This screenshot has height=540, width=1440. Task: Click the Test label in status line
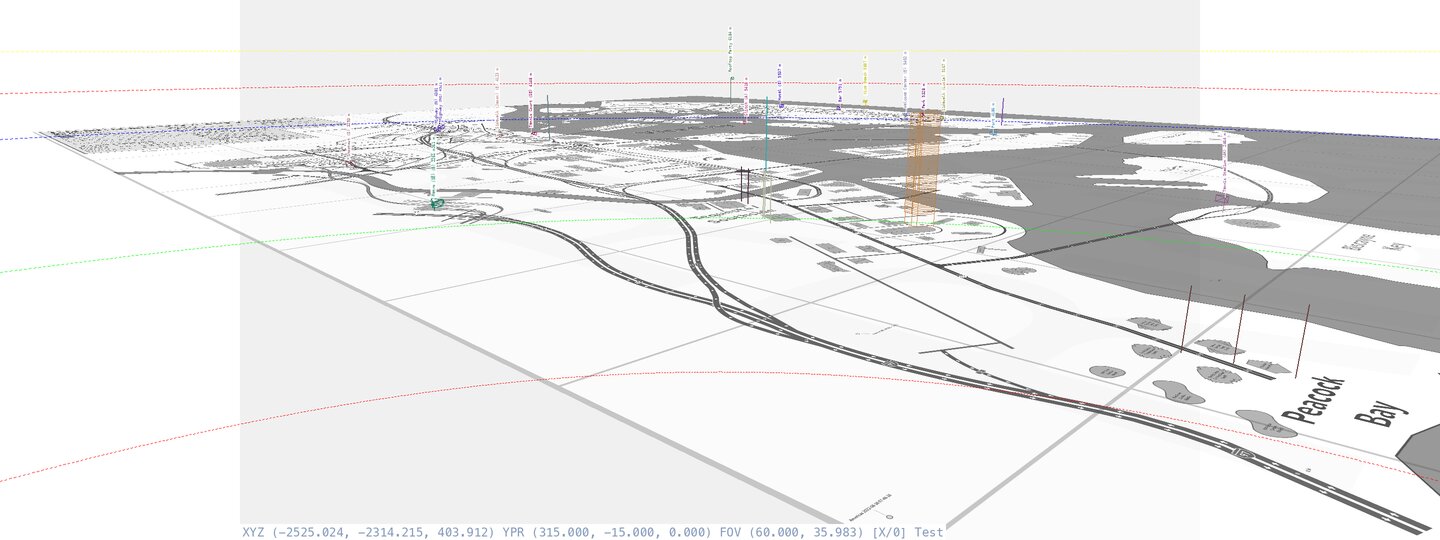click(928, 532)
